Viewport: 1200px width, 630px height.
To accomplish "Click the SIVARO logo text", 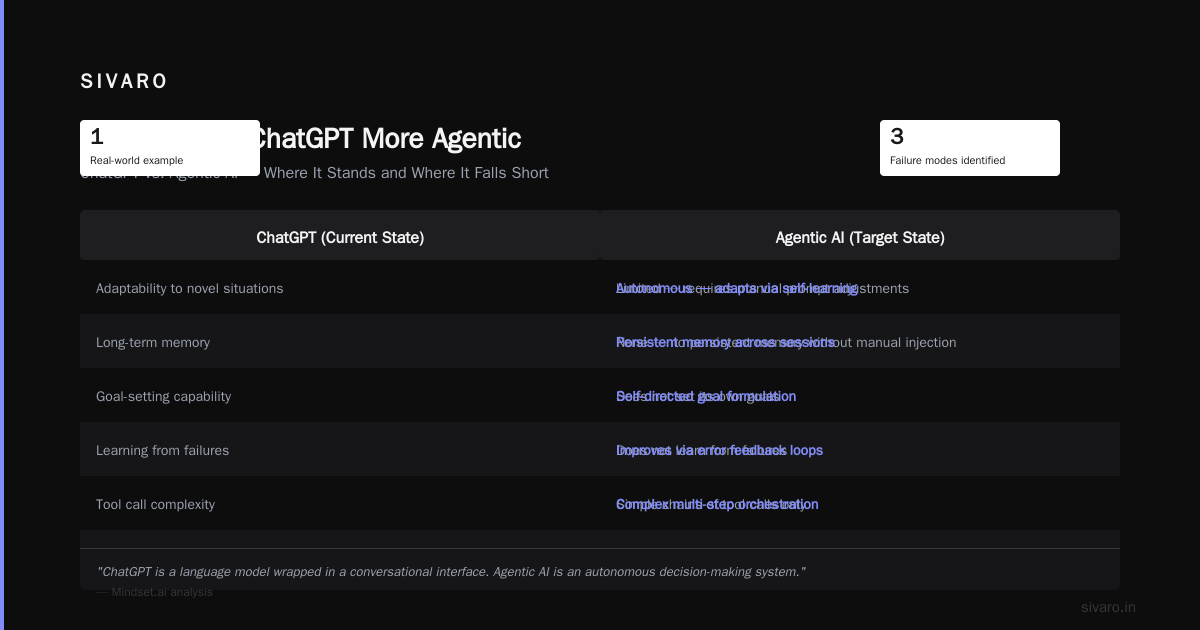I will [x=124, y=81].
